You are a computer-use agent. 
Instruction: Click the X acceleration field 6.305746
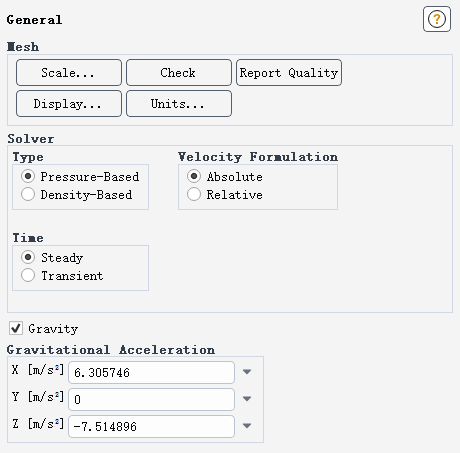coord(151,372)
